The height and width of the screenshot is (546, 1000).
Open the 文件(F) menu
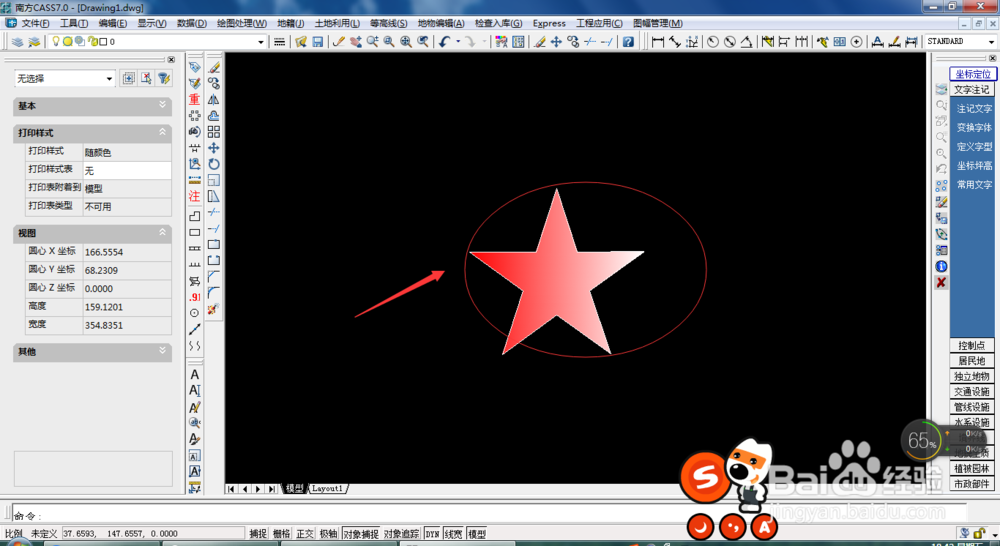[x=35, y=24]
